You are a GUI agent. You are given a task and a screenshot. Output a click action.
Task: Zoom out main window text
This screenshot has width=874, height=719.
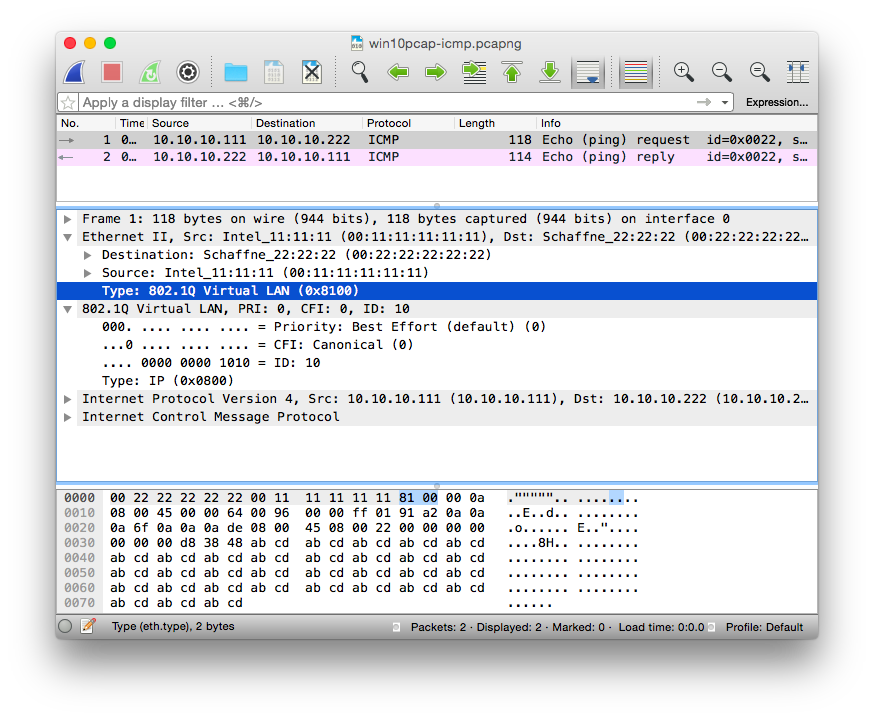point(721,72)
